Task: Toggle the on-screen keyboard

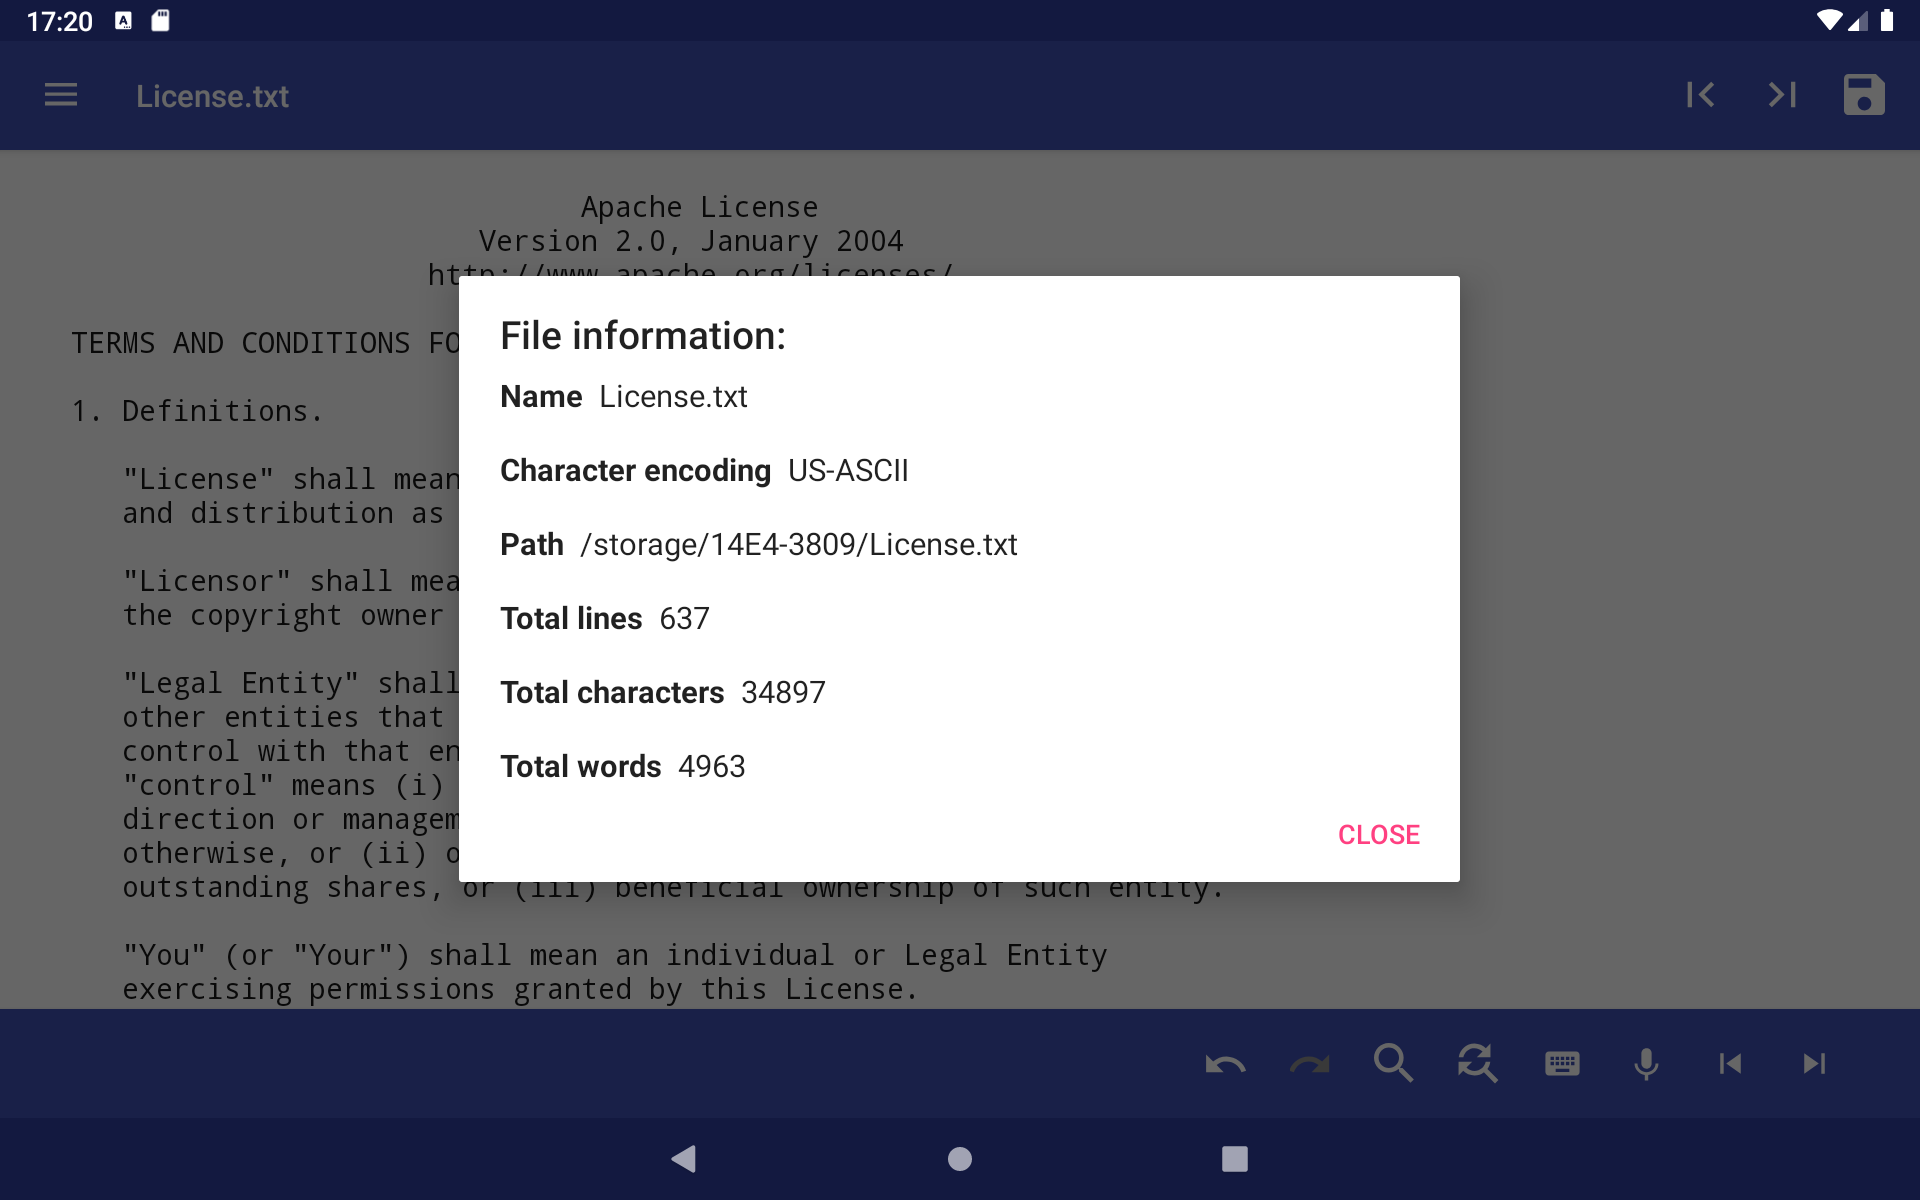Action: pos(1562,1064)
